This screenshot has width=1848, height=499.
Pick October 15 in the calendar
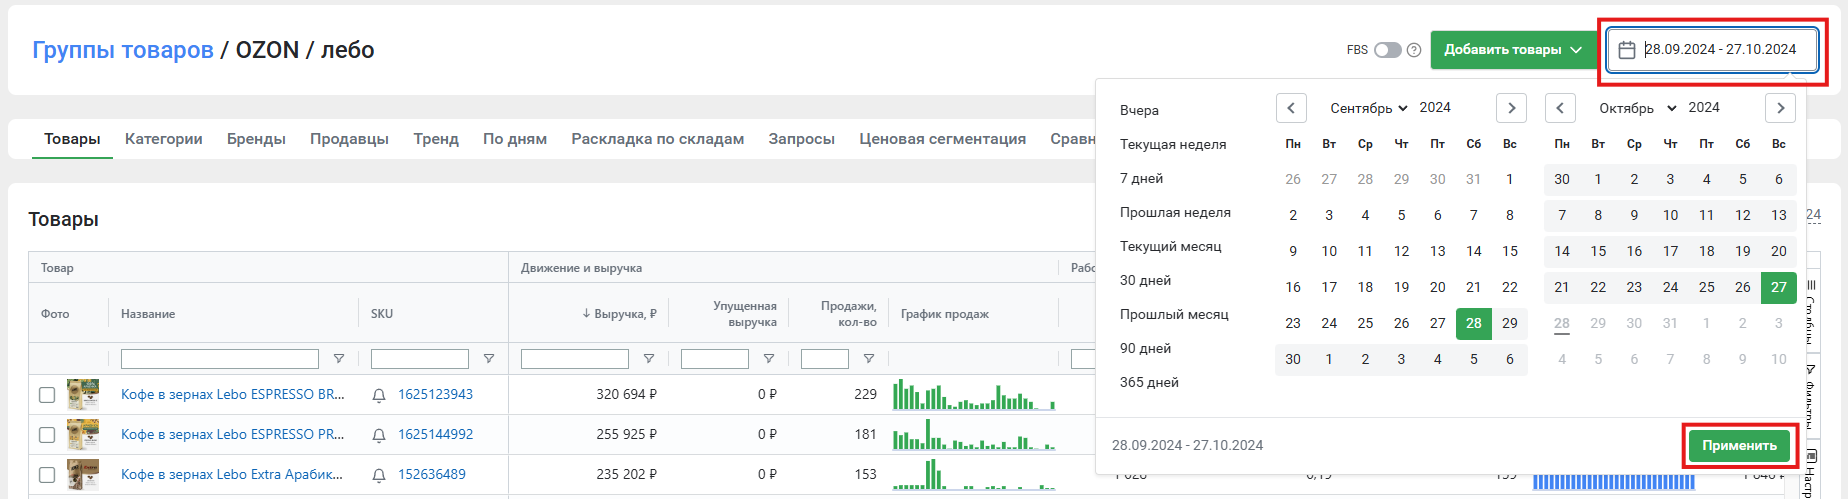pyautogui.click(x=1598, y=251)
